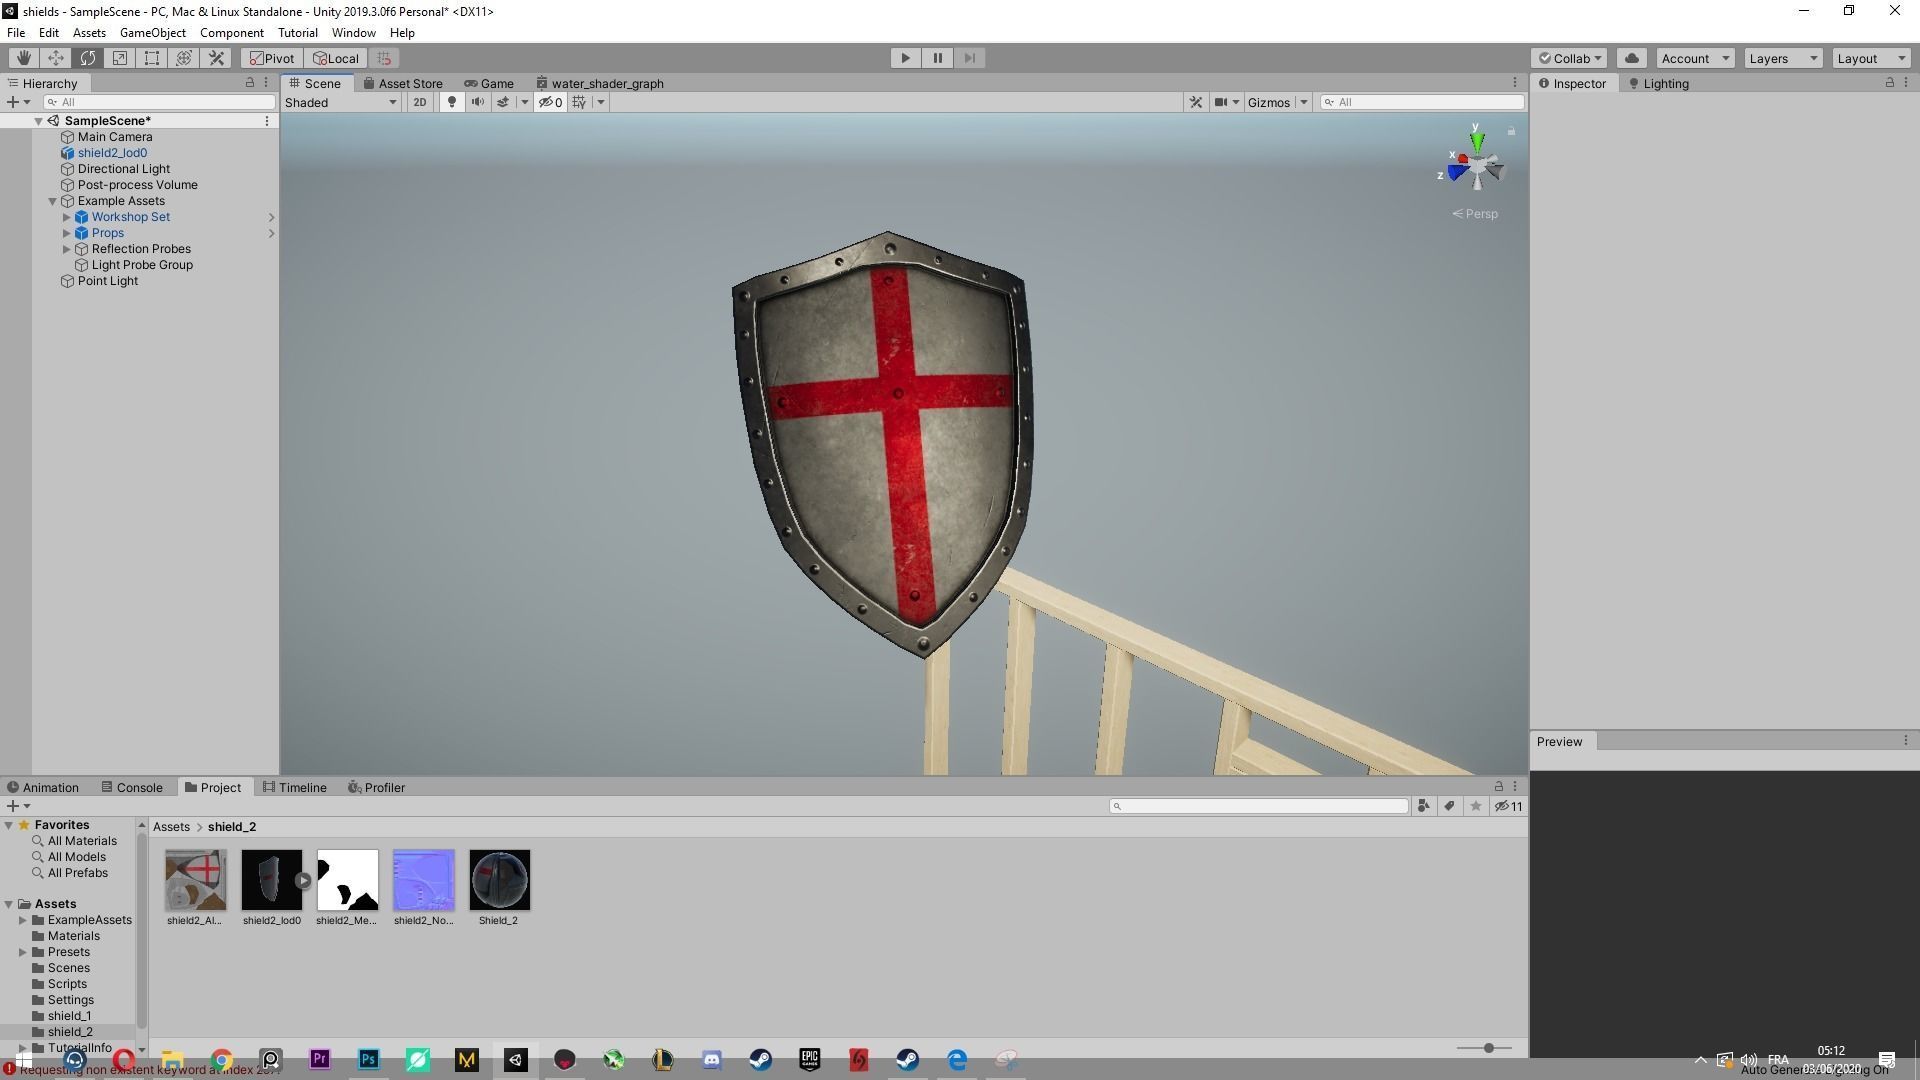This screenshot has height=1080, width=1920.
Task: Search by label in Project
Action: coord(1449,806)
